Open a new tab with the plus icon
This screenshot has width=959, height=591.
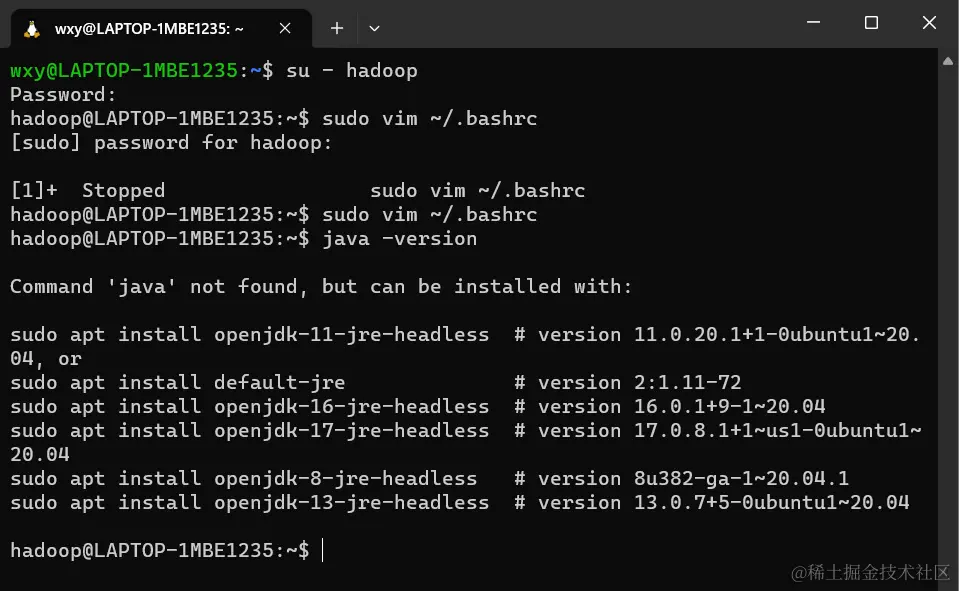(x=336, y=28)
